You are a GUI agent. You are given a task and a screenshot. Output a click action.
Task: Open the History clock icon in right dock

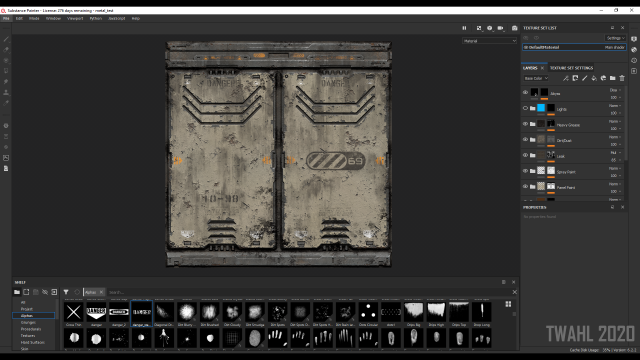point(634,60)
